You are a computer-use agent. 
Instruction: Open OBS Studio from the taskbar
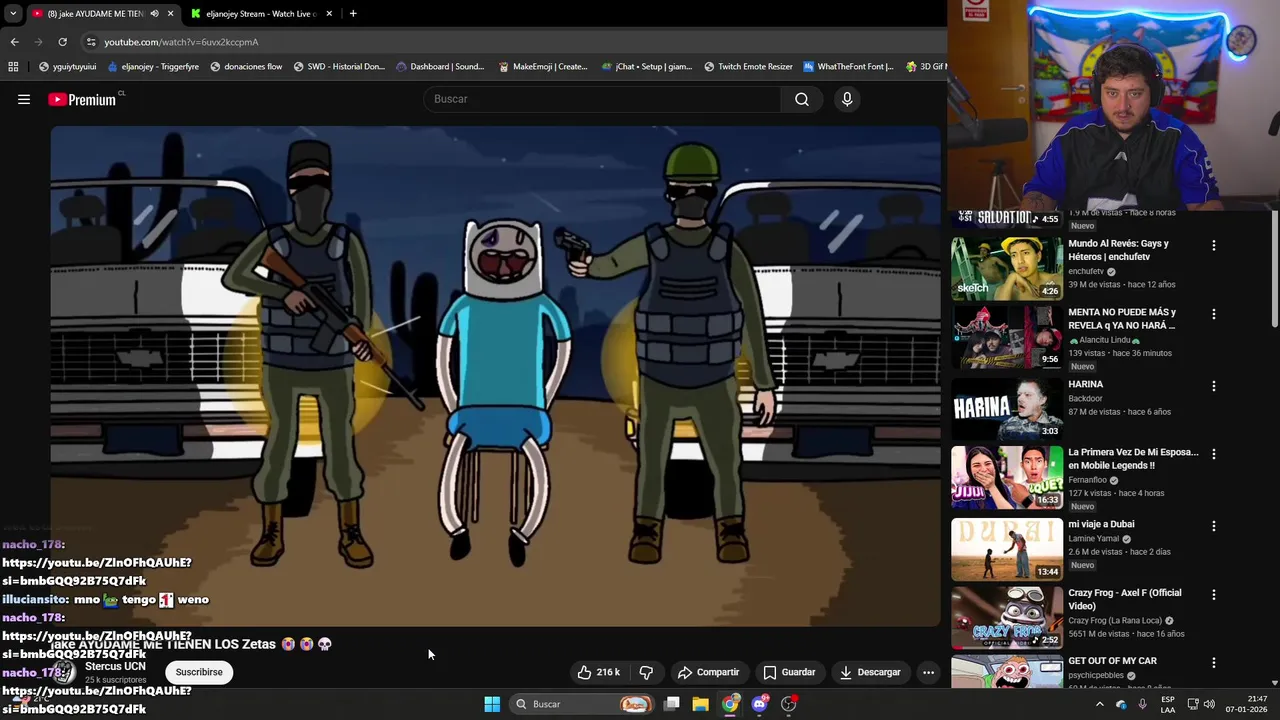coord(789,704)
